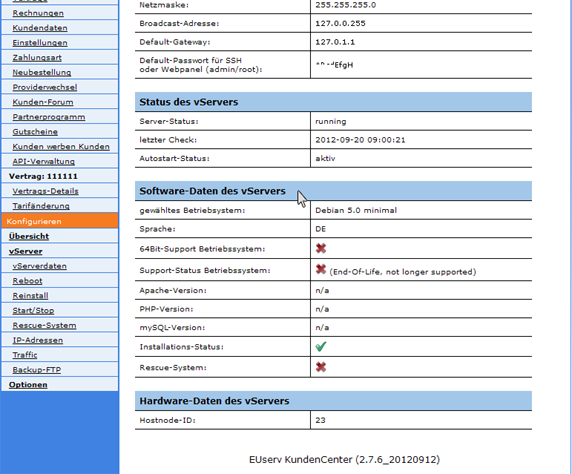
Task: Open Backup-FTP link
Action: coord(36,370)
